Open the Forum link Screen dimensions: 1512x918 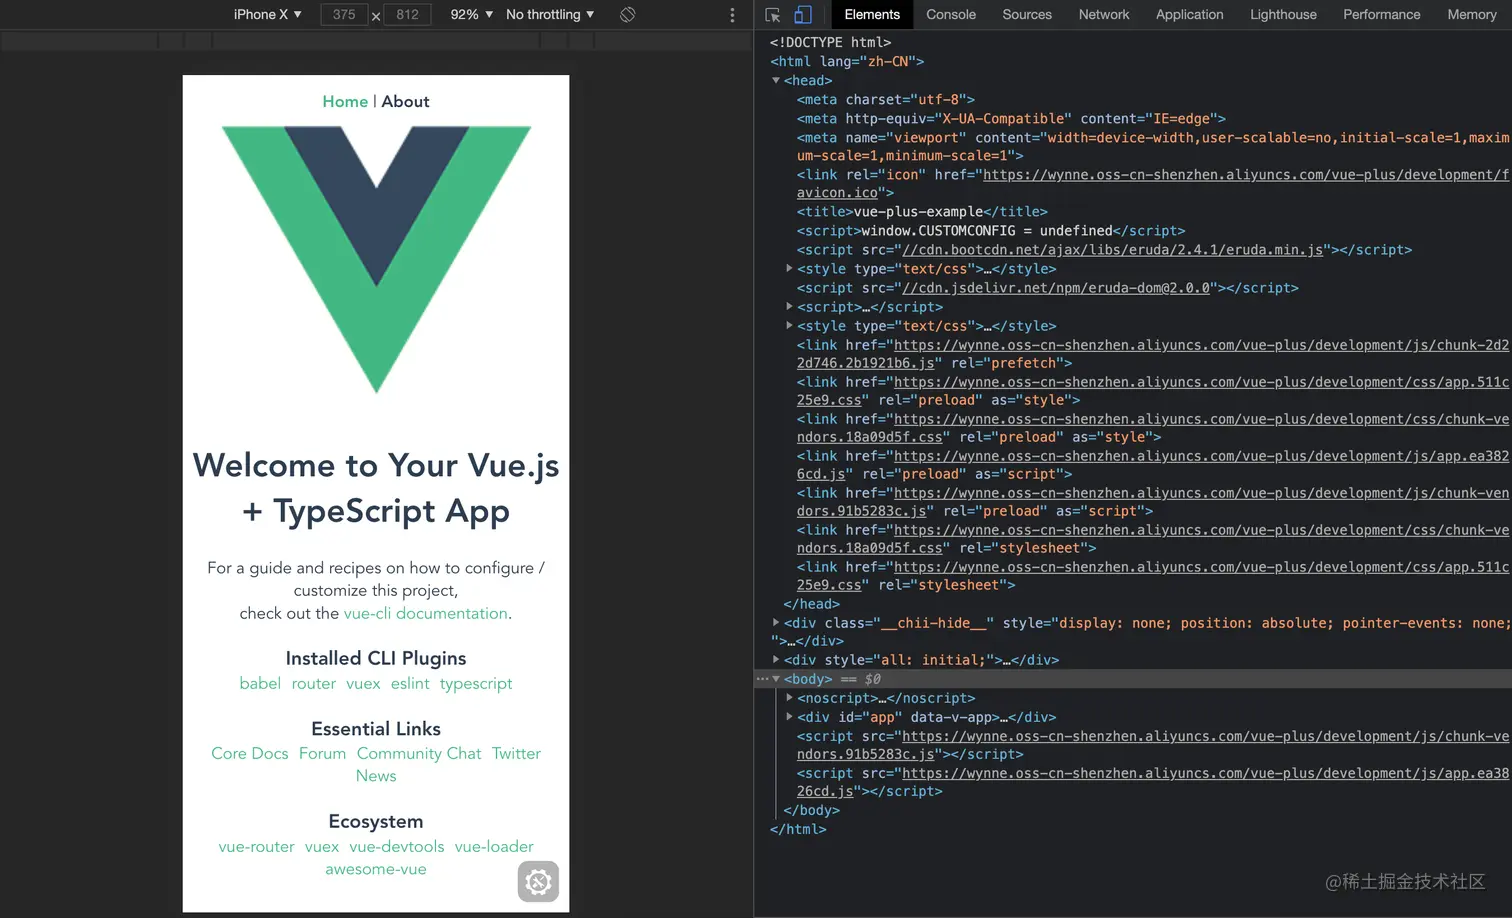(x=322, y=753)
